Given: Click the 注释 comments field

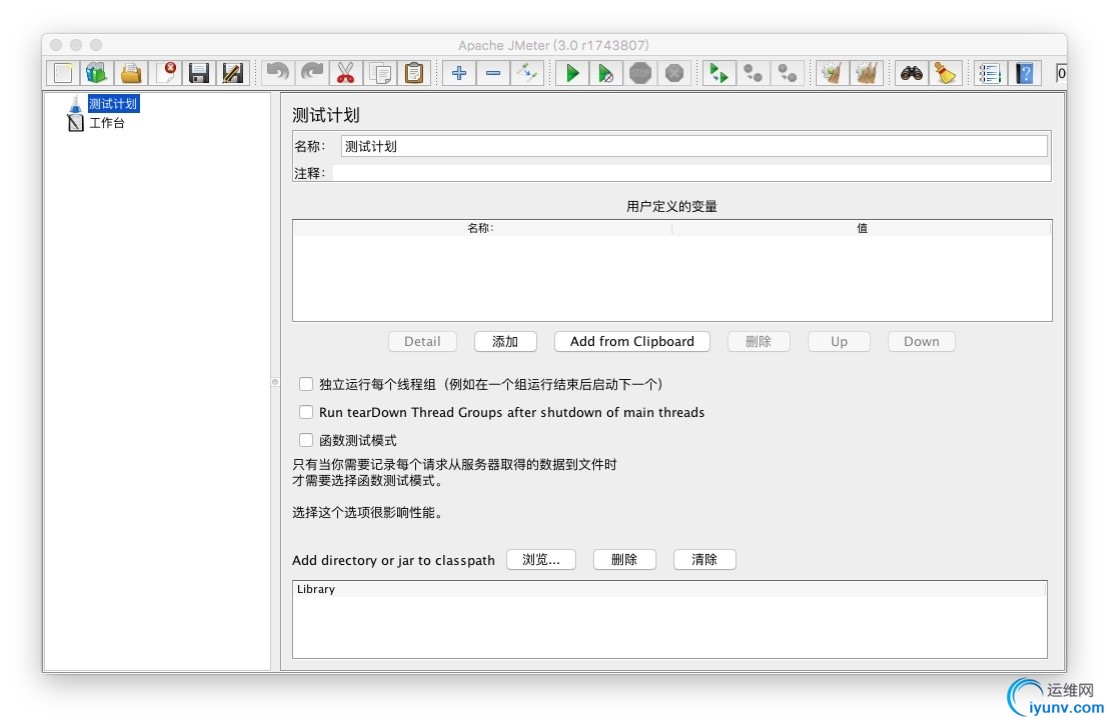Looking at the screenshot, I should 691,173.
